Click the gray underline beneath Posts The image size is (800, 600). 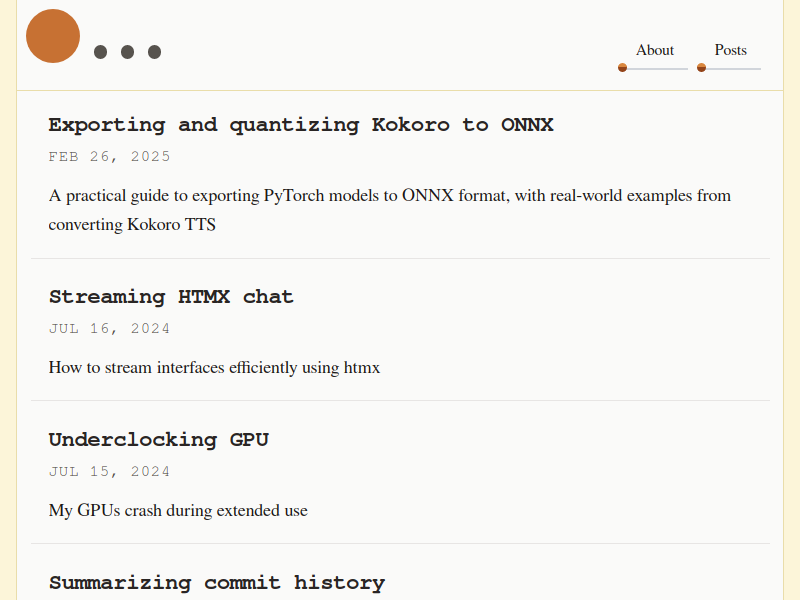click(x=733, y=68)
